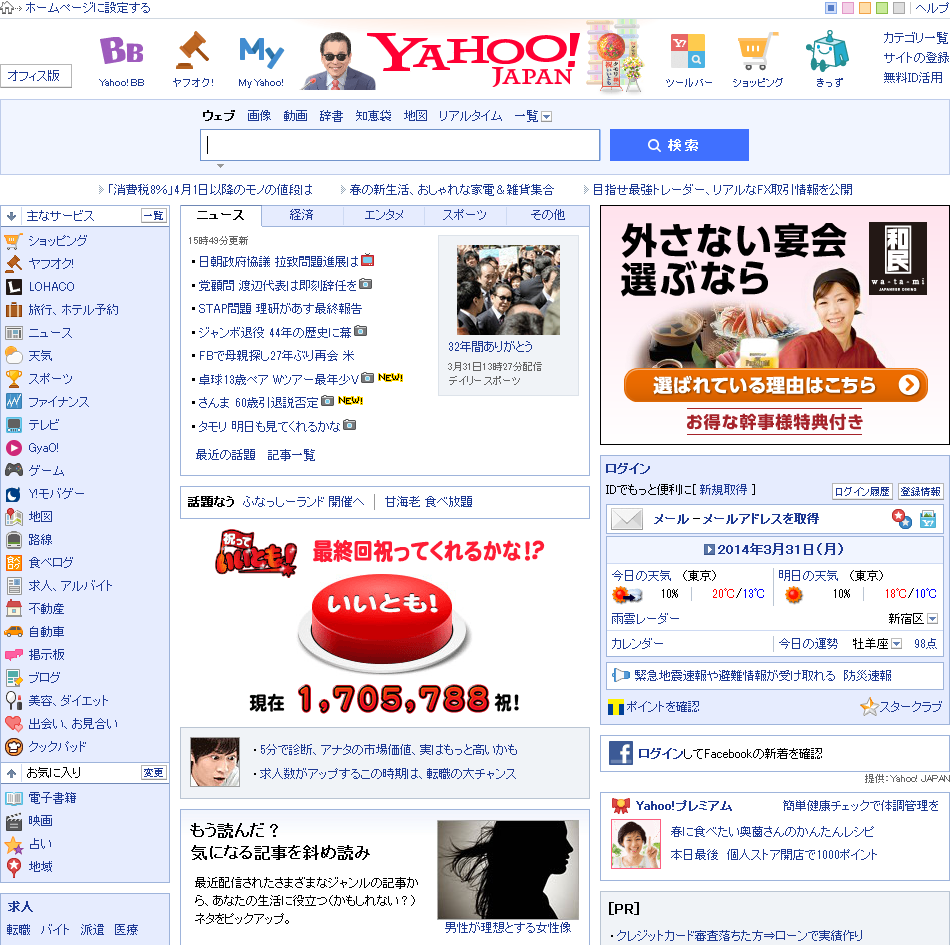
Task: Open the sidebar blog (ブログ) icon
Action: (13, 678)
